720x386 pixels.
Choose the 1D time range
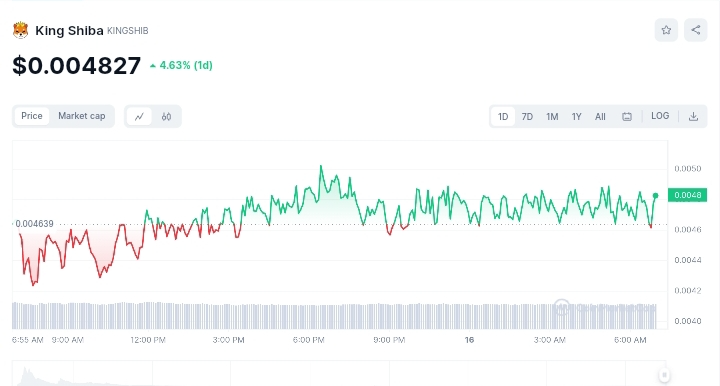click(503, 117)
